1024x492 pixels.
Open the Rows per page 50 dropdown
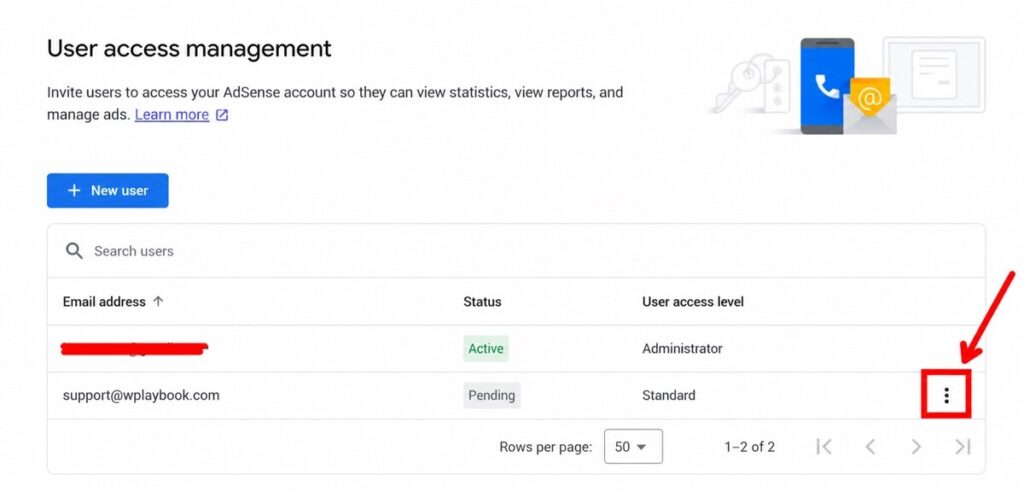(x=633, y=446)
